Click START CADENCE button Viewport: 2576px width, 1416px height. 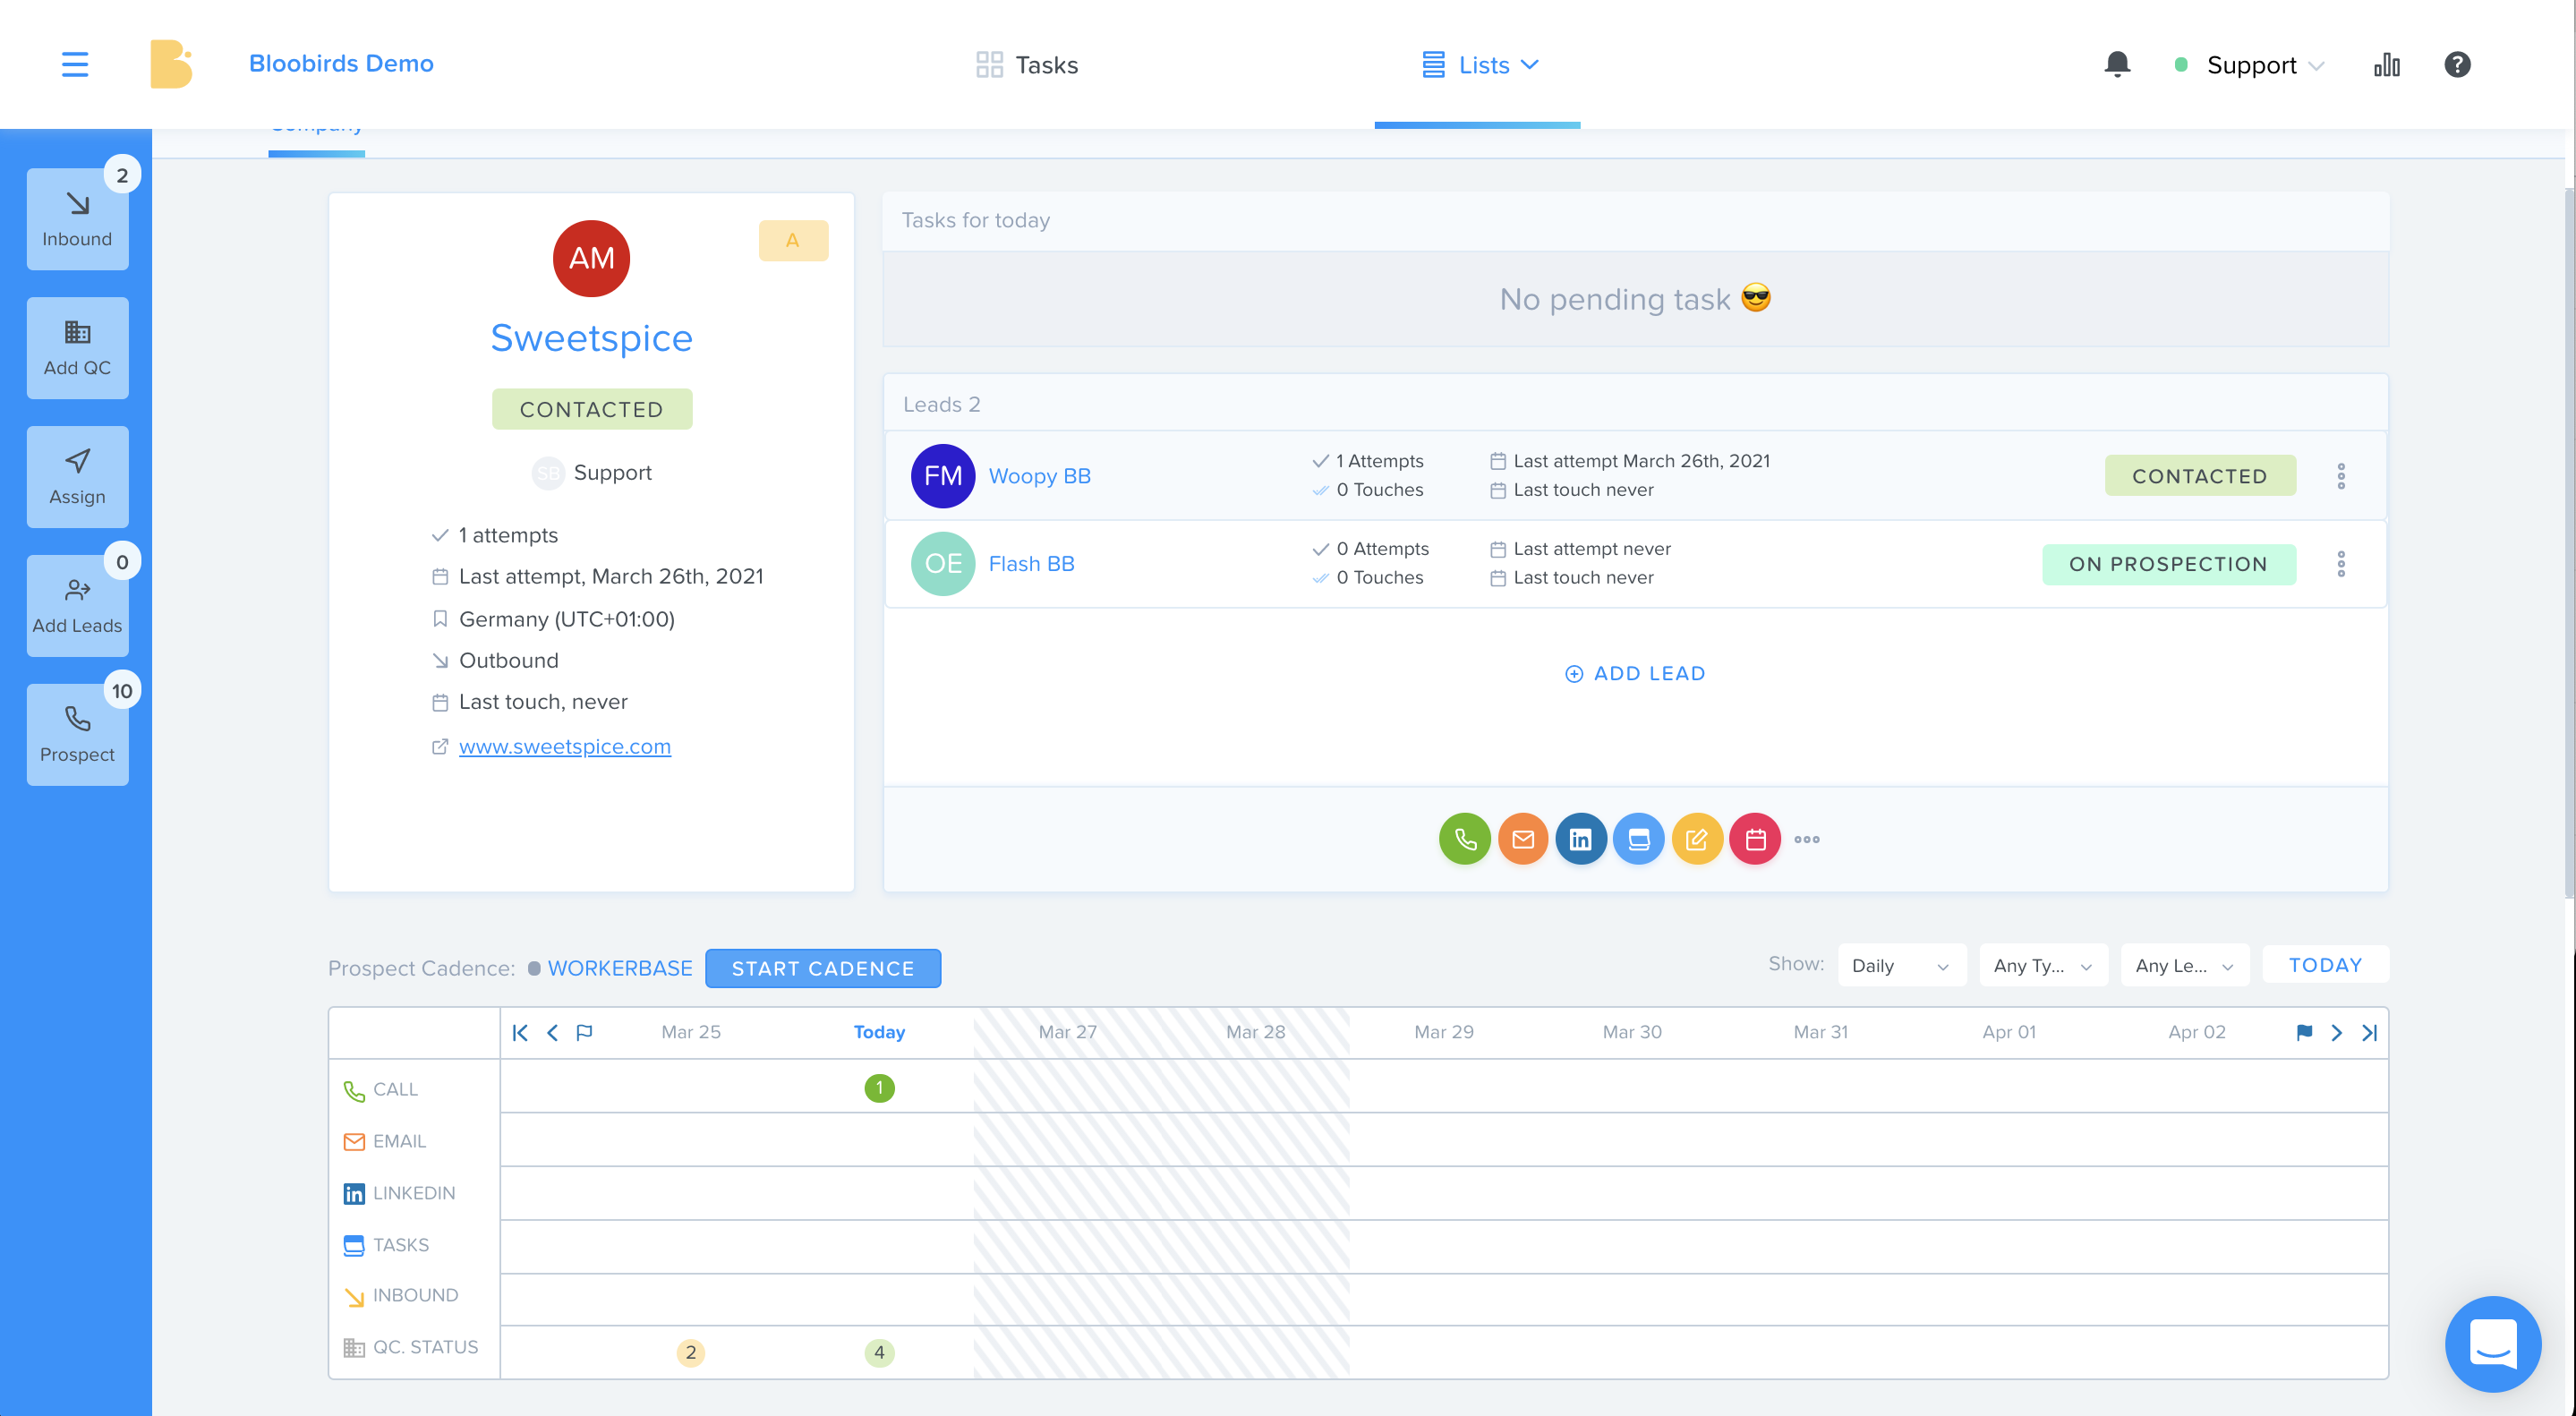[822, 968]
